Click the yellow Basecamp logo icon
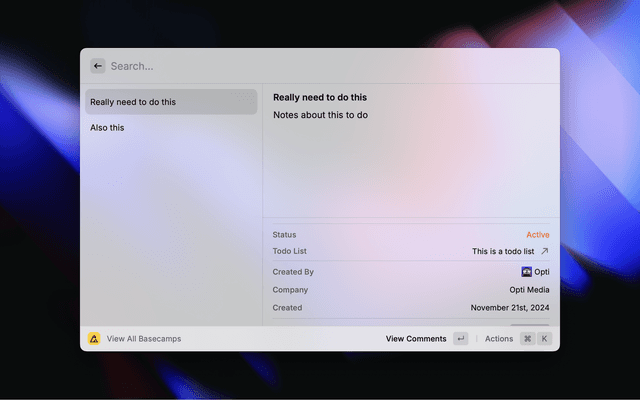 (x=94, y=339)
